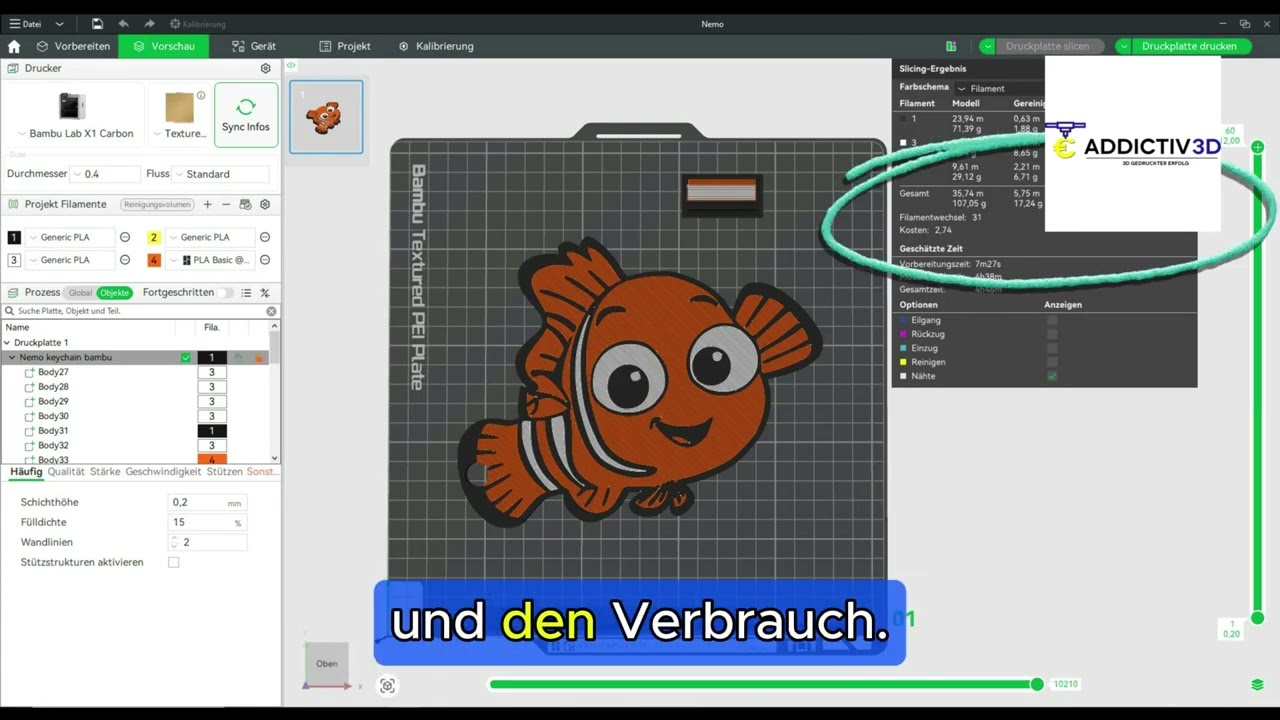Toggle the Eilgang display checkbox

[x=1051, y=320]
